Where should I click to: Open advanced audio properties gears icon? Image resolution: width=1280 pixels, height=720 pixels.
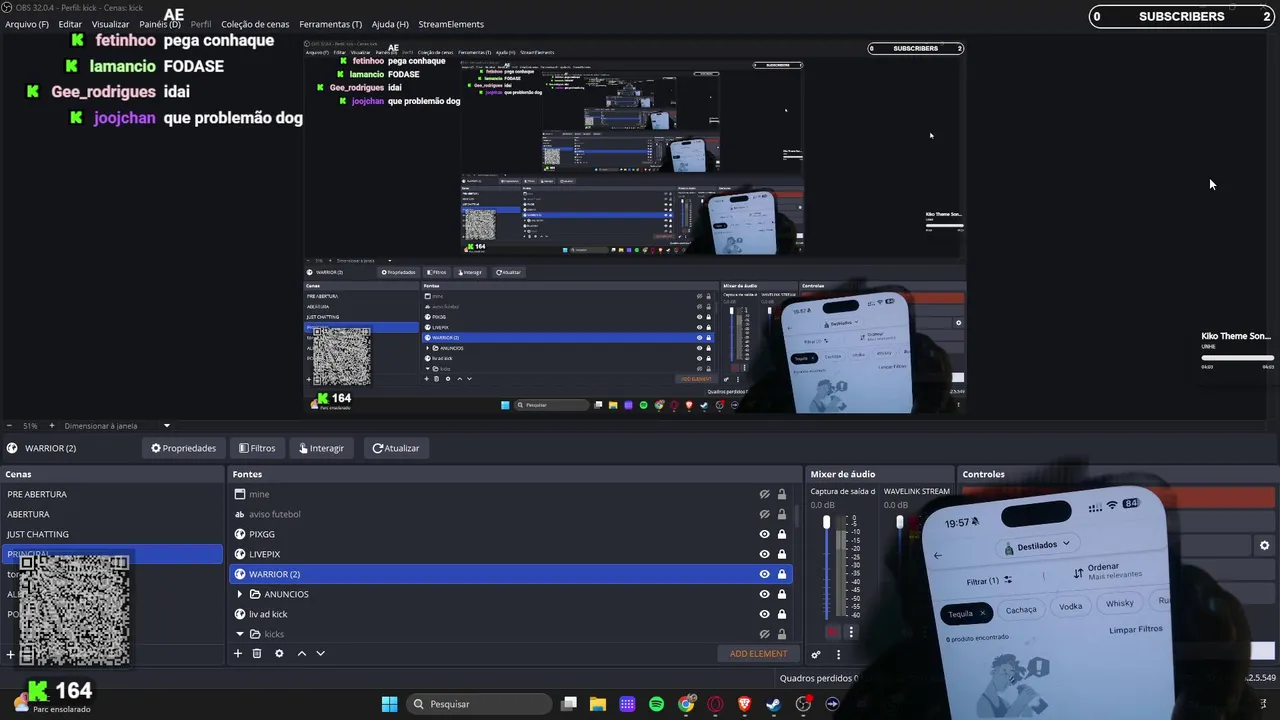816,654
